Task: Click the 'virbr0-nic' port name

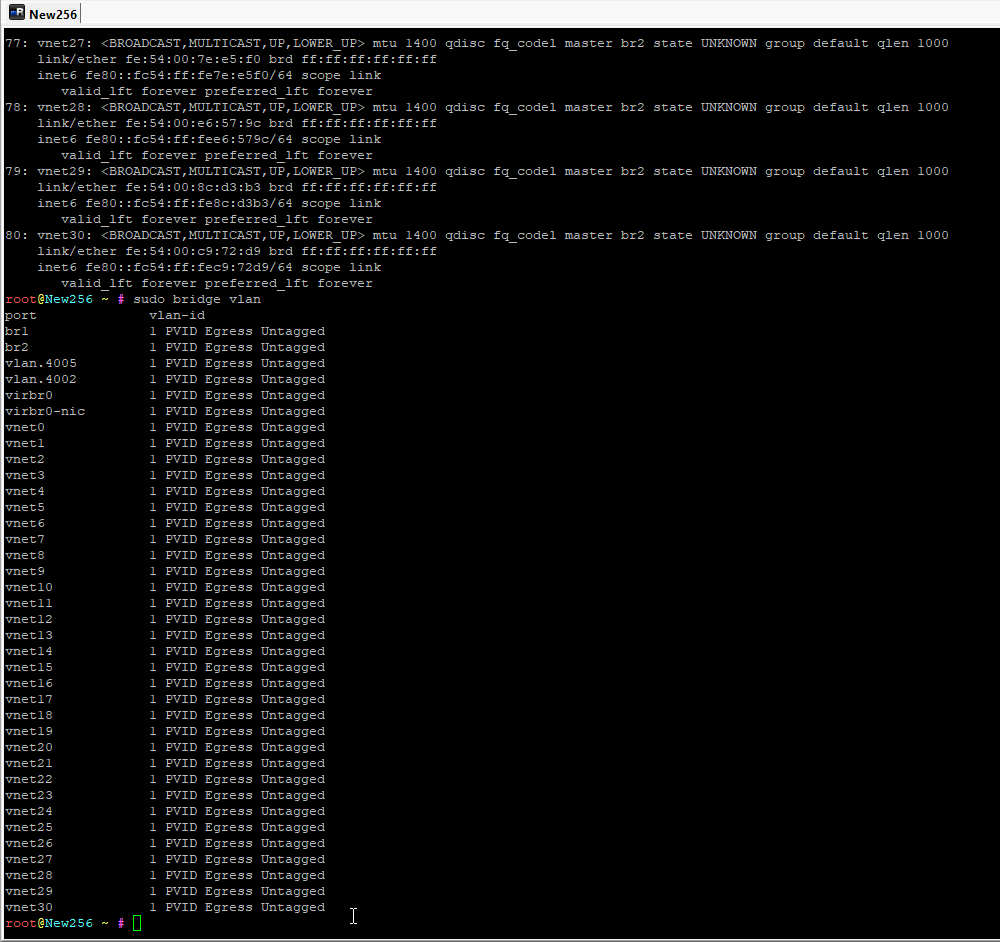Action: coord(45,411)
